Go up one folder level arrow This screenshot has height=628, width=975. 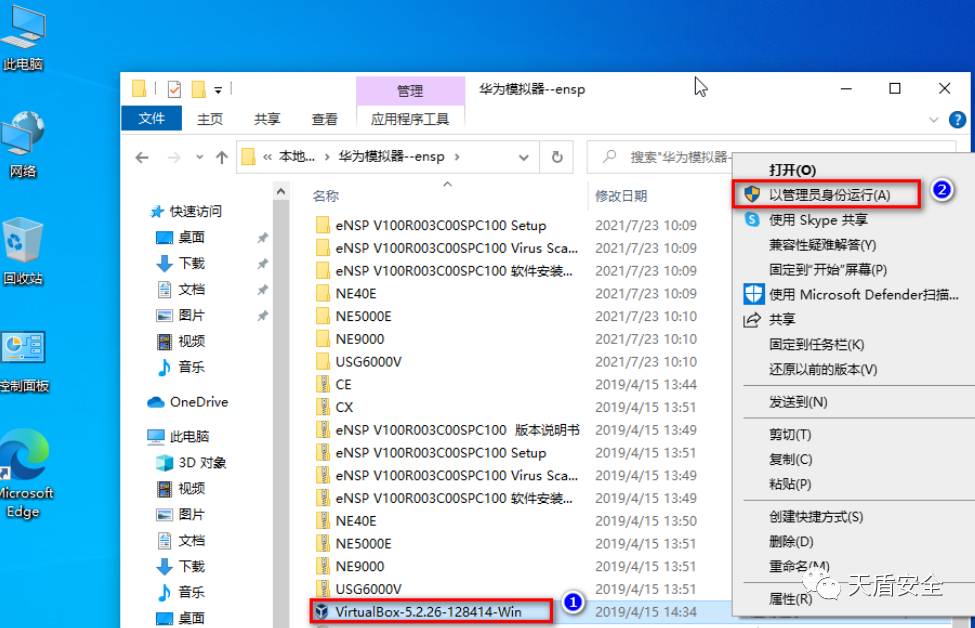point(221,158)
